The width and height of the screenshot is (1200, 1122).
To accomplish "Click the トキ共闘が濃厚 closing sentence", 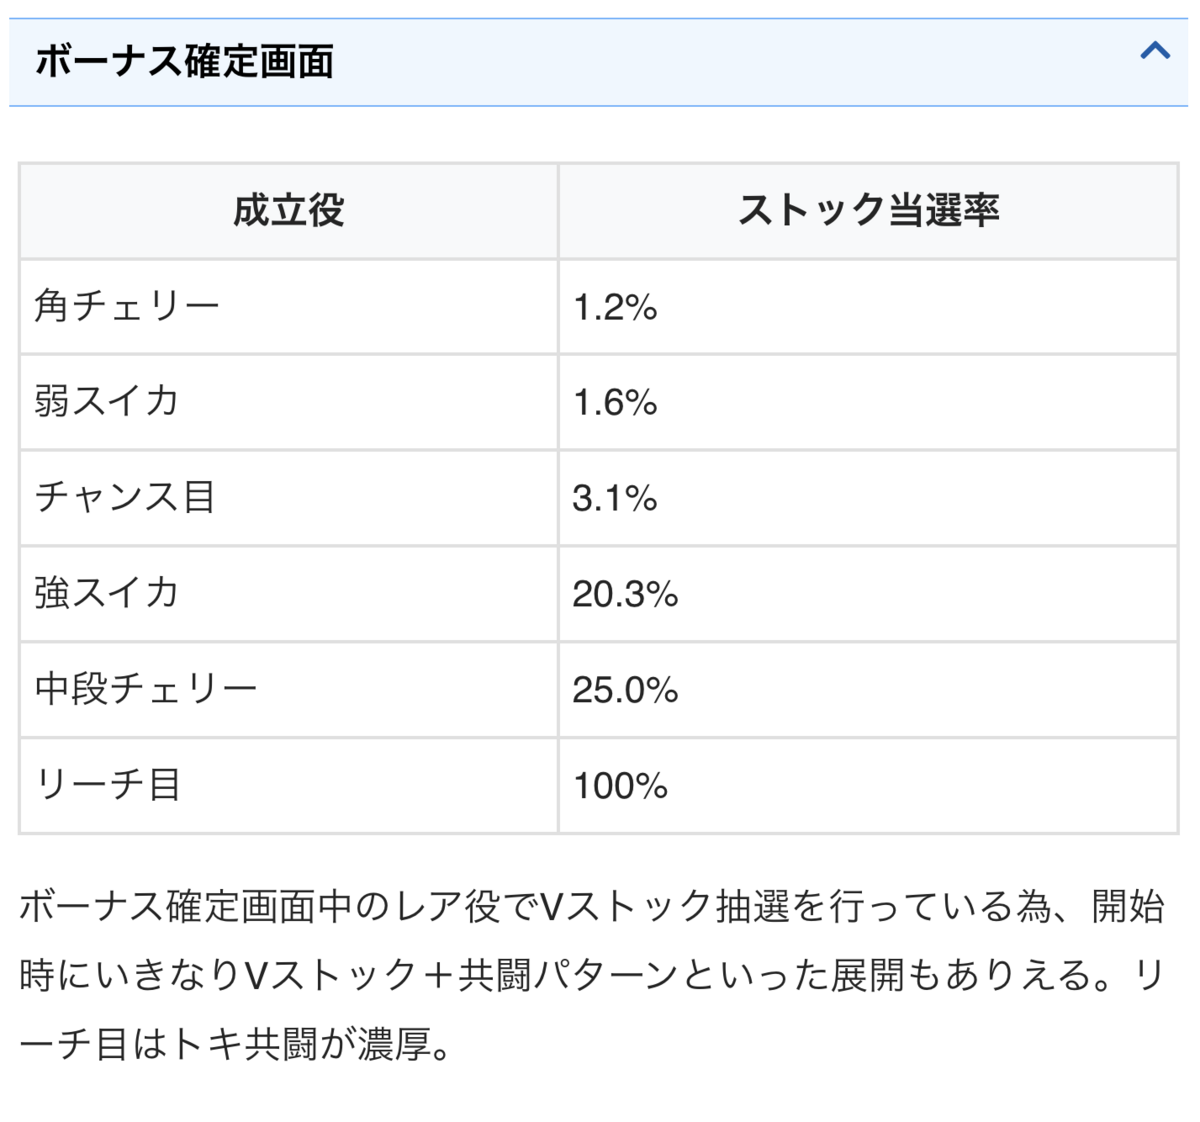I will click(x=236, y=1045).
